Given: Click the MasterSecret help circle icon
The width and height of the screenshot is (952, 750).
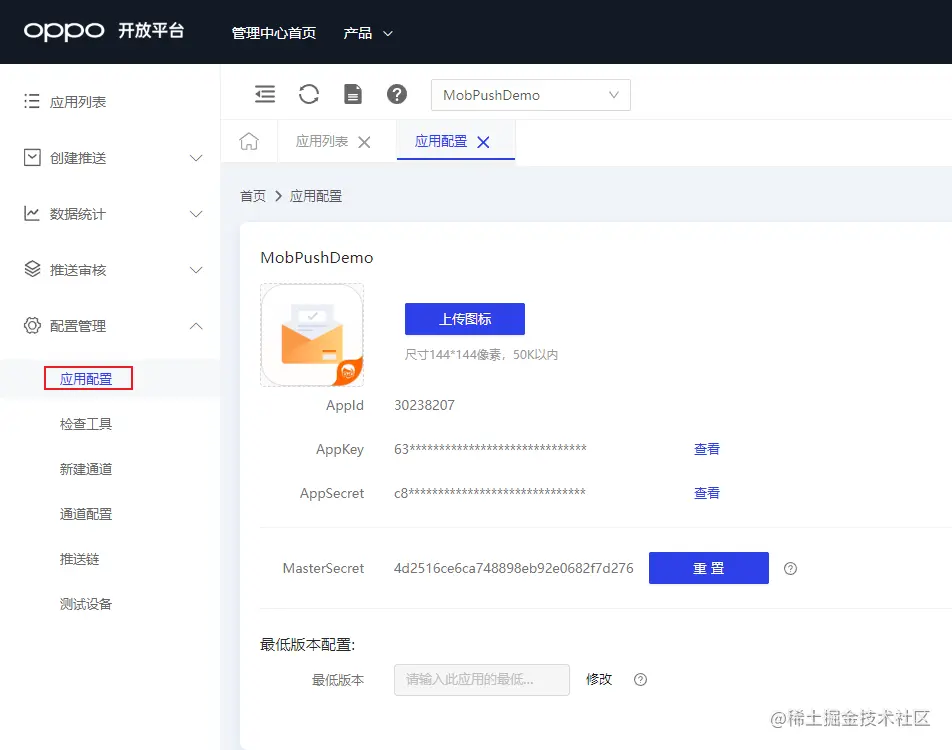Looking at the screenshot, I should (x=790, y=568).
